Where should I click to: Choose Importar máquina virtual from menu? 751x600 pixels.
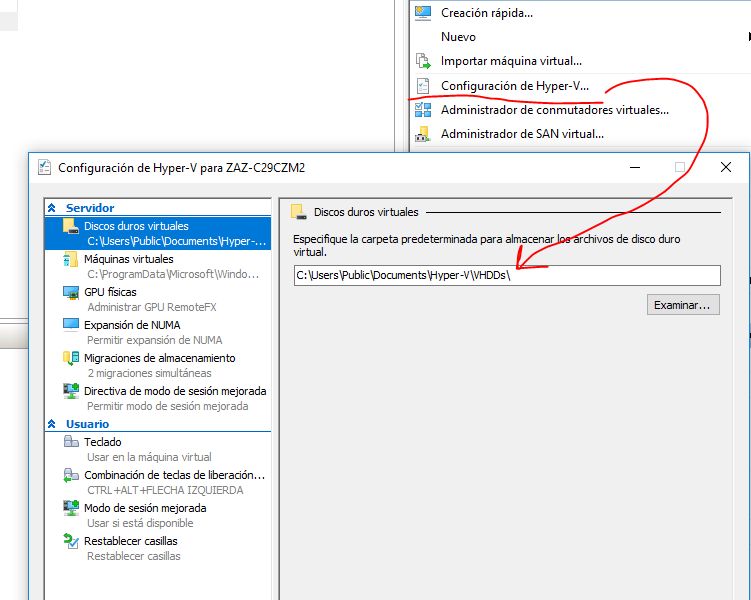(511, 61)
